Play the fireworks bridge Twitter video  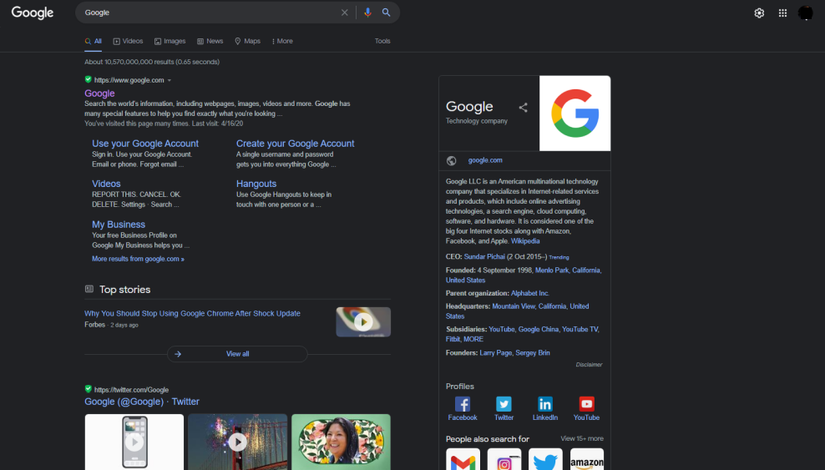(237, 442)
